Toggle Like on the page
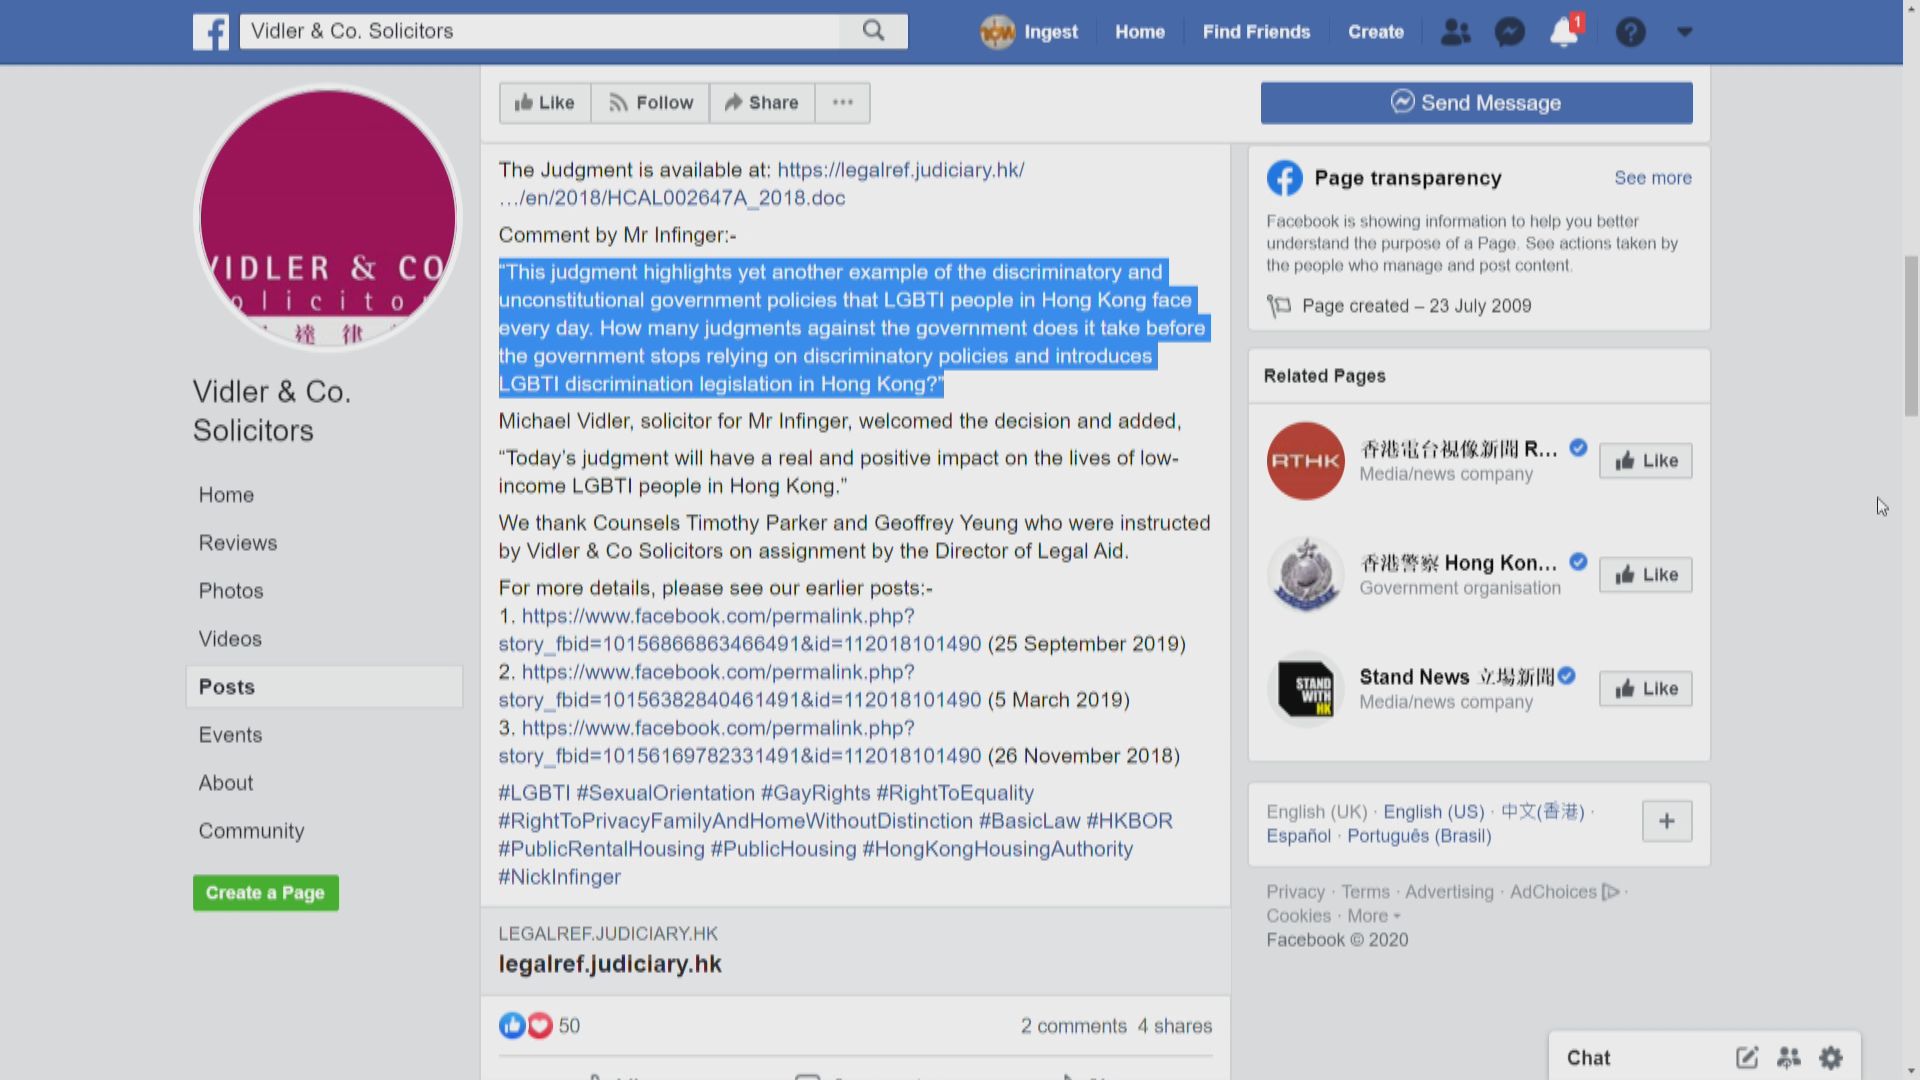Viewport: 1920px width, 1080px height. click(x=545, y=103)
